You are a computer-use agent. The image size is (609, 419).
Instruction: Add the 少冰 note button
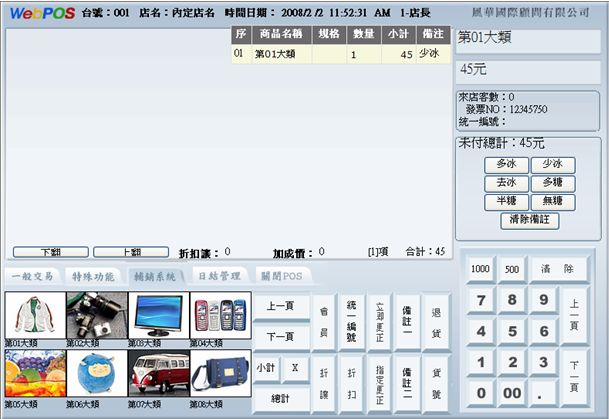coord(553,165)
